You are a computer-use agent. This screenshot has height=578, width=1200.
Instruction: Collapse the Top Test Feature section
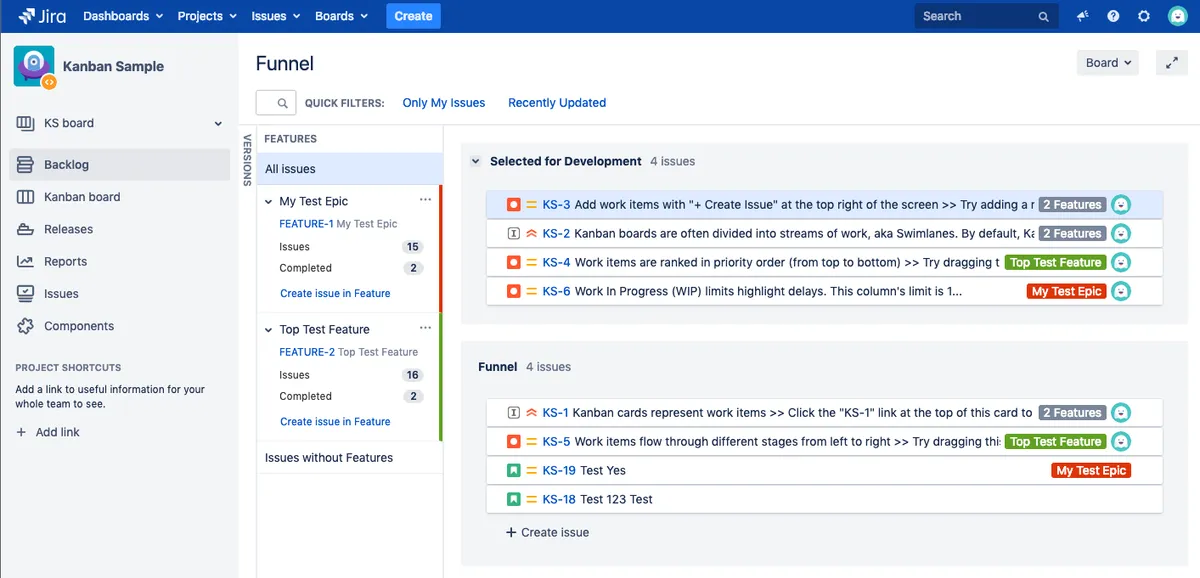[268, 329]
